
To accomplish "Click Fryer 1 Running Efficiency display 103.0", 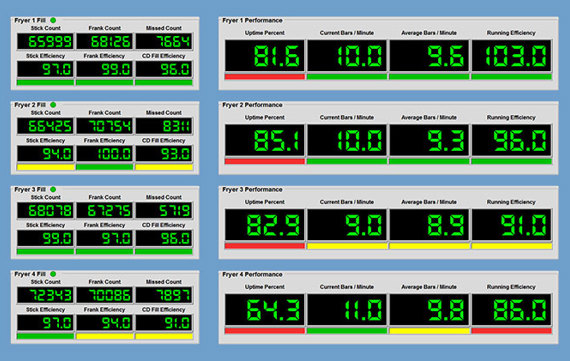I will click(x=511, y=56).
